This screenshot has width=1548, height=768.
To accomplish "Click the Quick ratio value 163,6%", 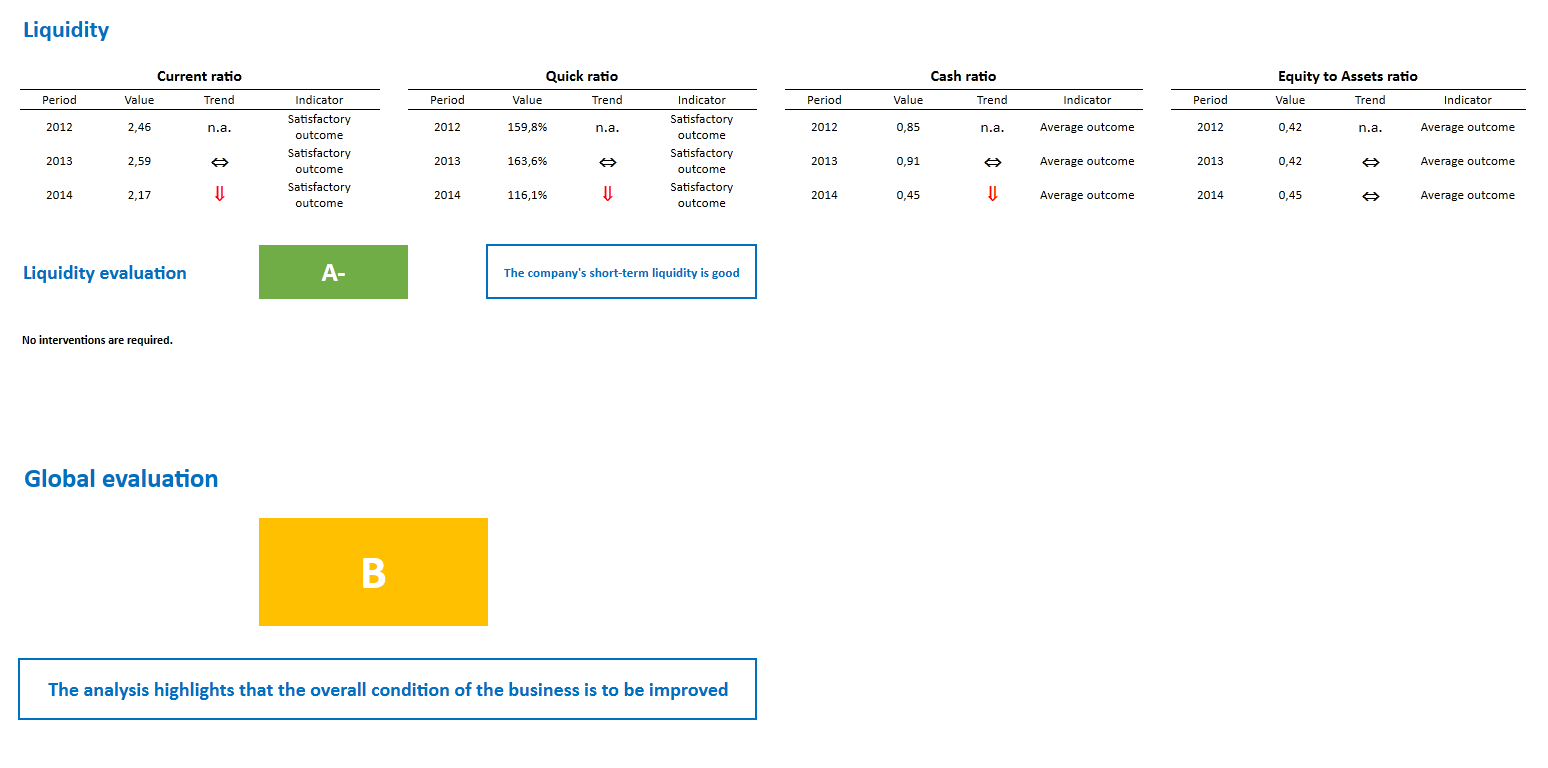I will pos(527,161).
